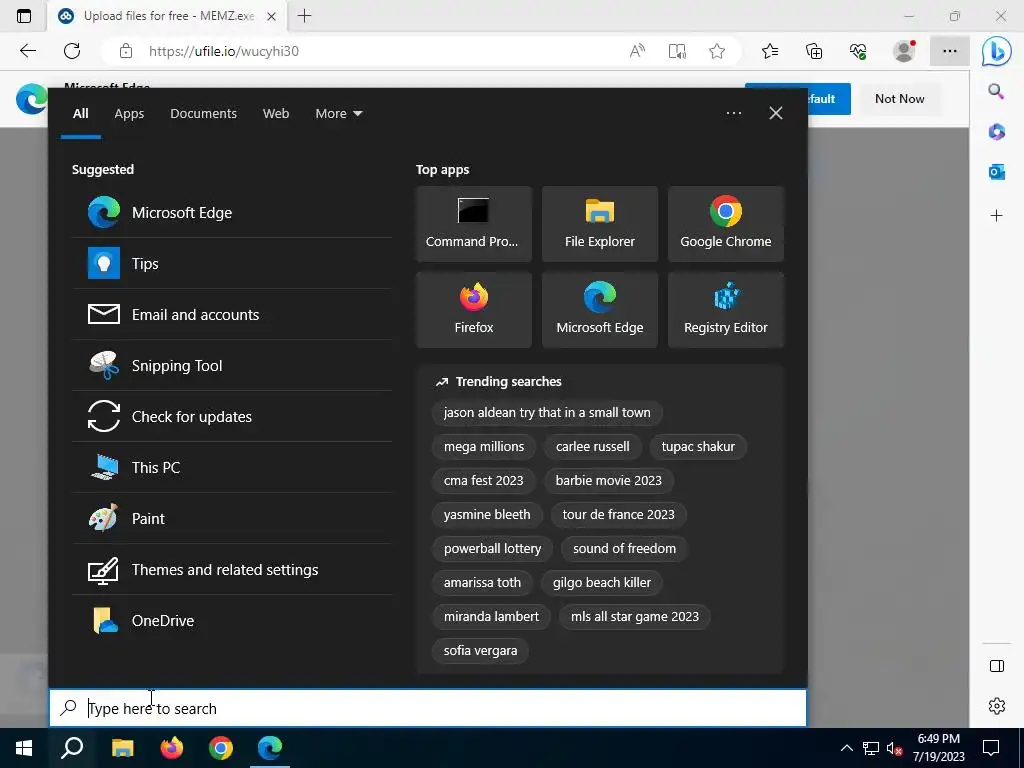The height and width of the screenshot is (768, 1024).
Task: Launch Firefox from taskbar
Action: tap(172, 748)
